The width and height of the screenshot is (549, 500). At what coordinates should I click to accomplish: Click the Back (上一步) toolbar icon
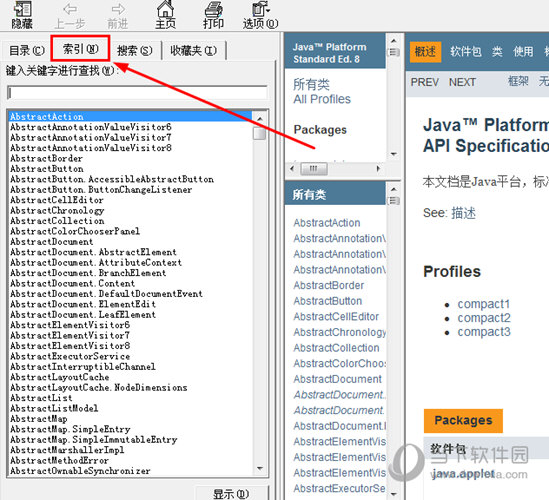pyautogui.click(x=70, y=15)
